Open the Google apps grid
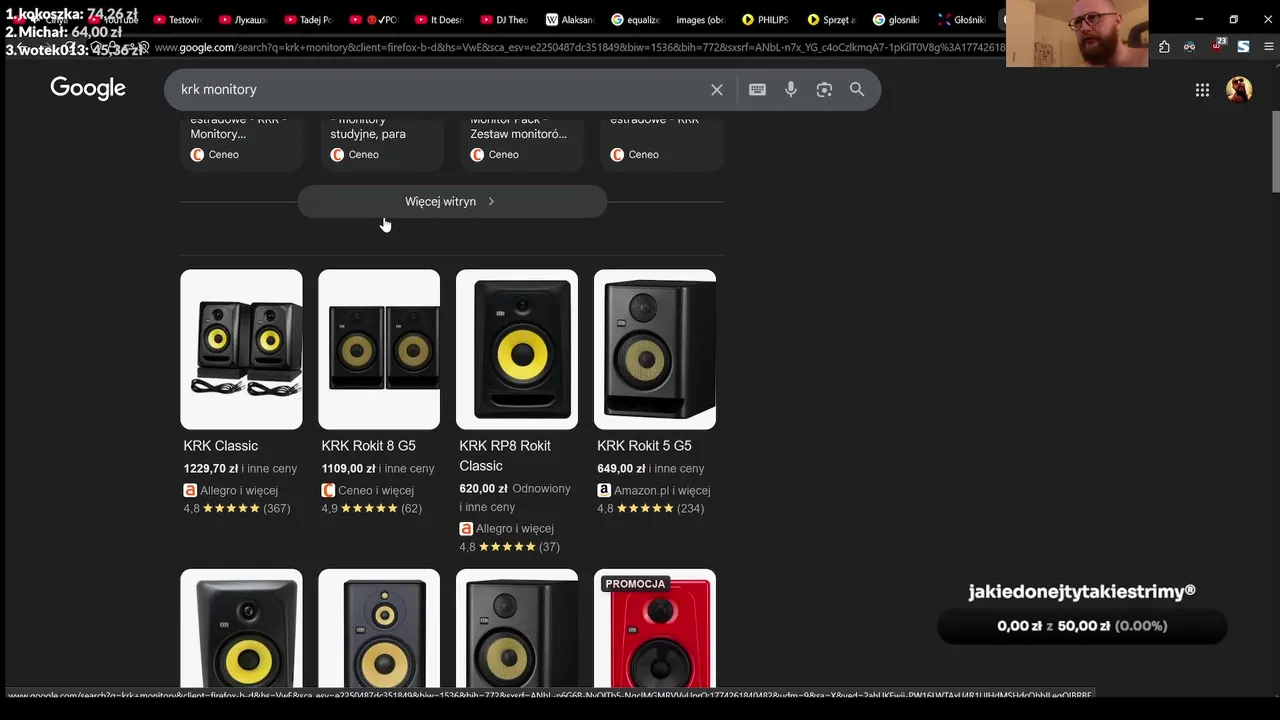 coord(1202,90)
